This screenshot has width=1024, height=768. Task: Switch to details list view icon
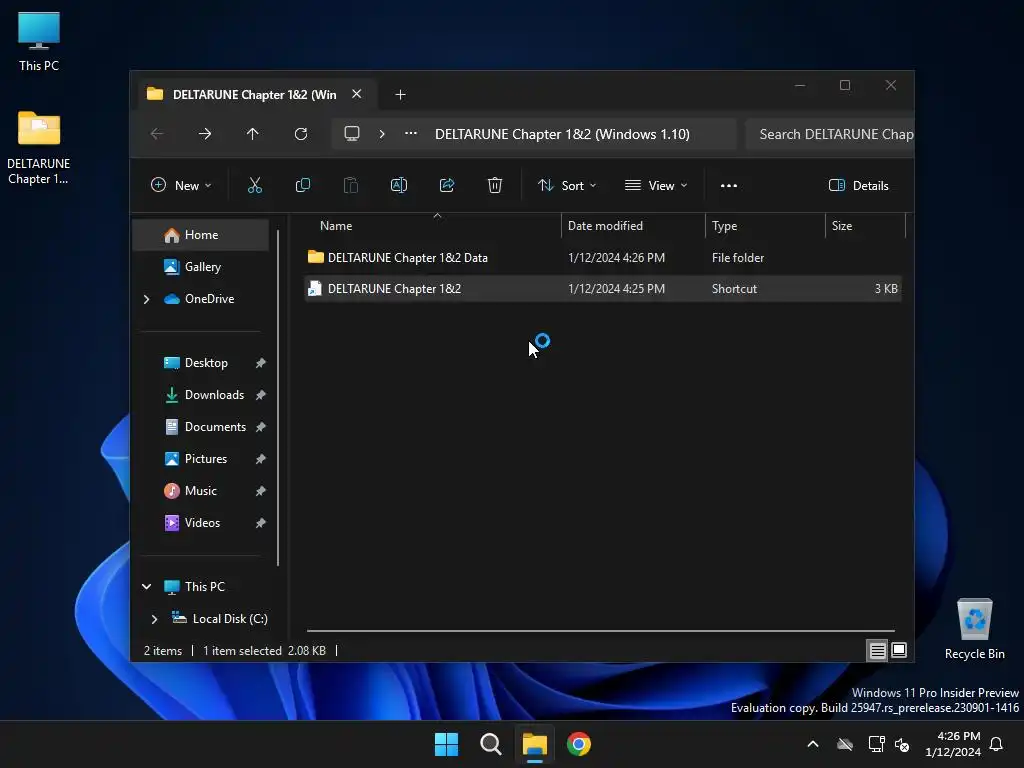tap(877, 650)
